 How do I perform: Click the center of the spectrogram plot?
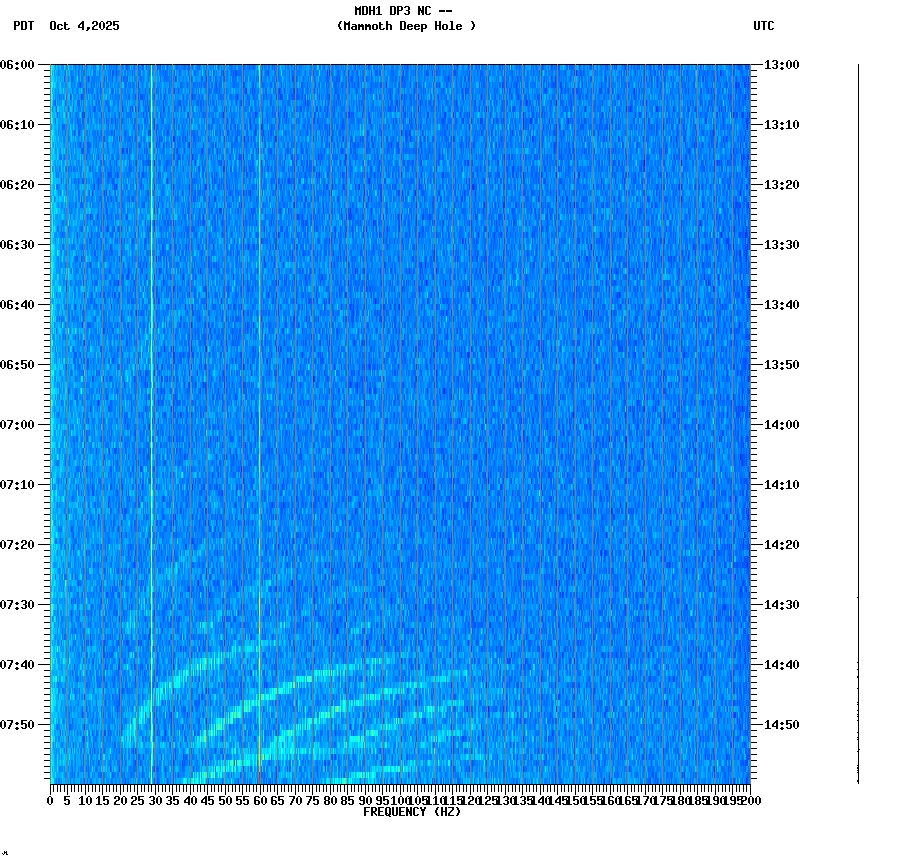[400, 425]
